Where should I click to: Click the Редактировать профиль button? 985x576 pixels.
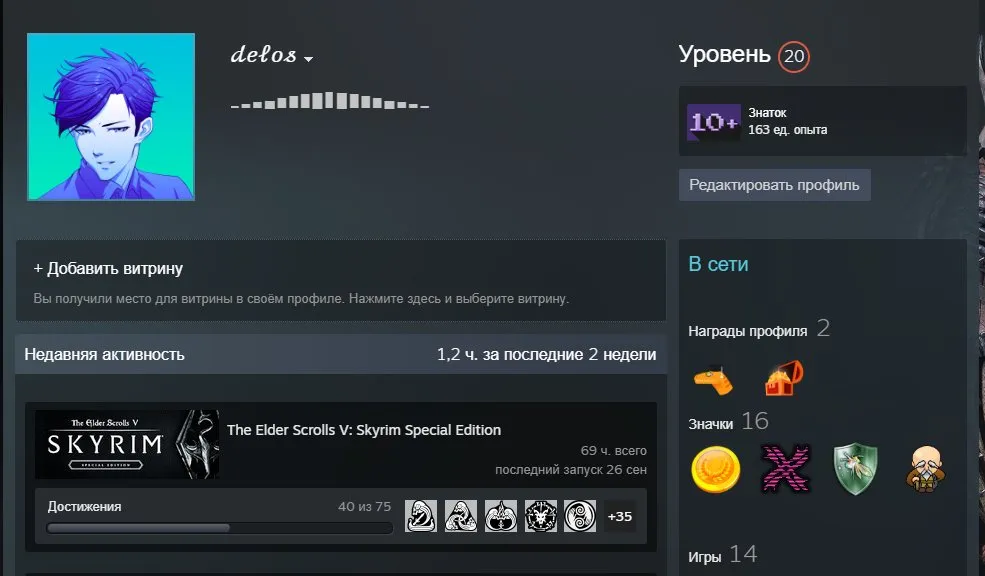pos(775,185)
